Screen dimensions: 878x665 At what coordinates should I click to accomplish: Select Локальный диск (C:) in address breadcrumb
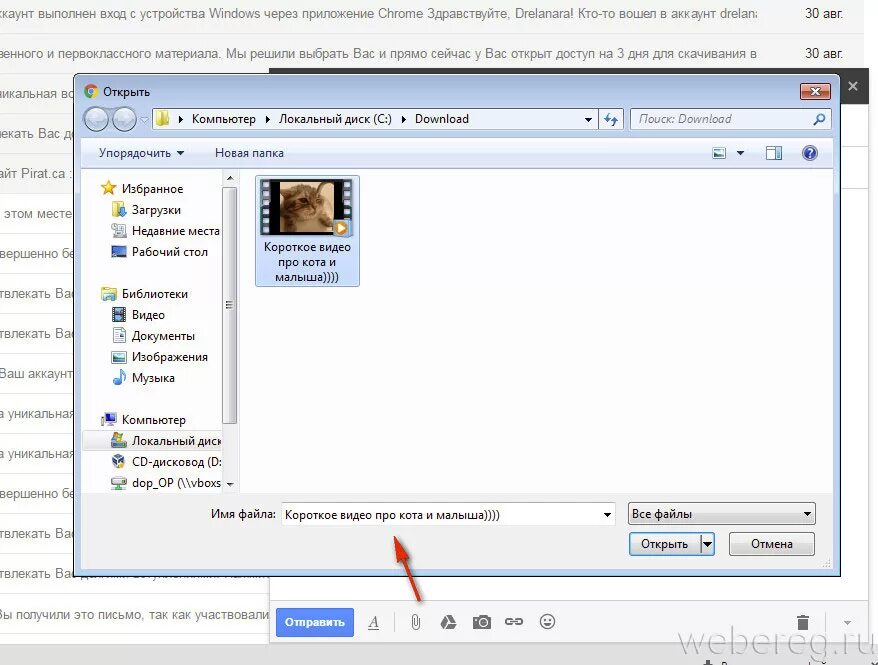click(335, 119)
